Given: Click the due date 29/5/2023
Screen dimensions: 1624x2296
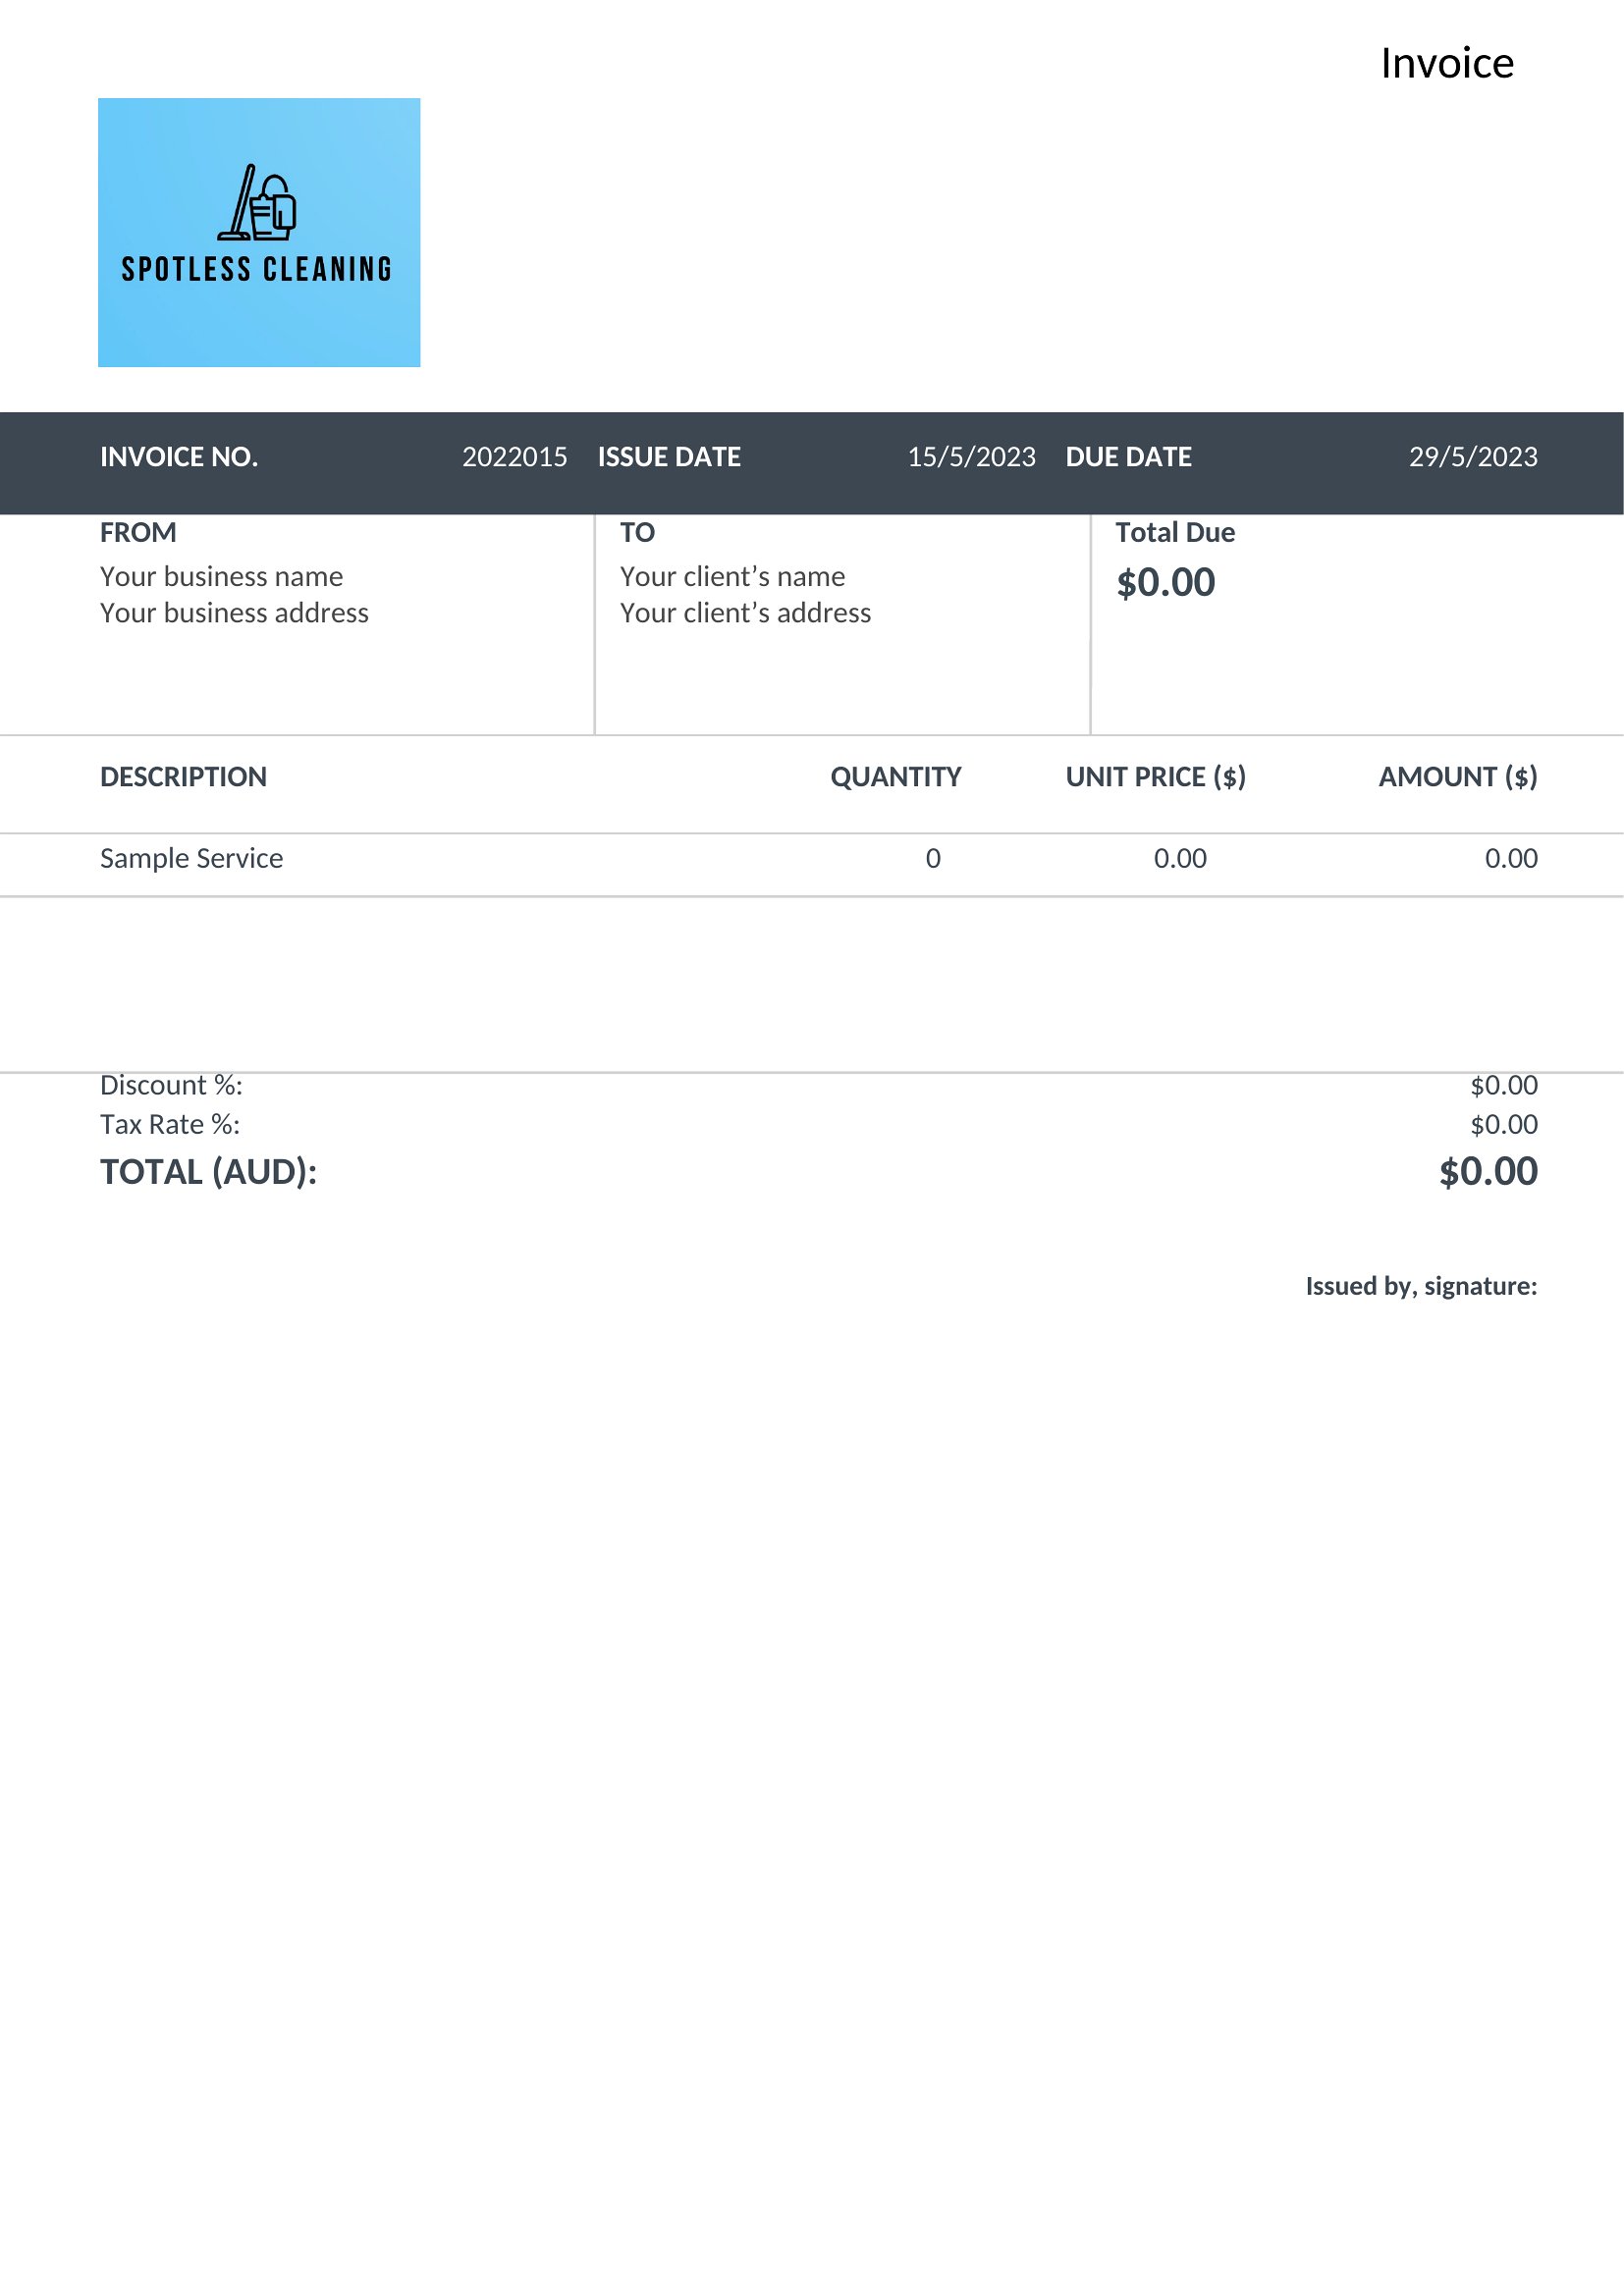Looking at the screenshot, I should point(1473,457).
